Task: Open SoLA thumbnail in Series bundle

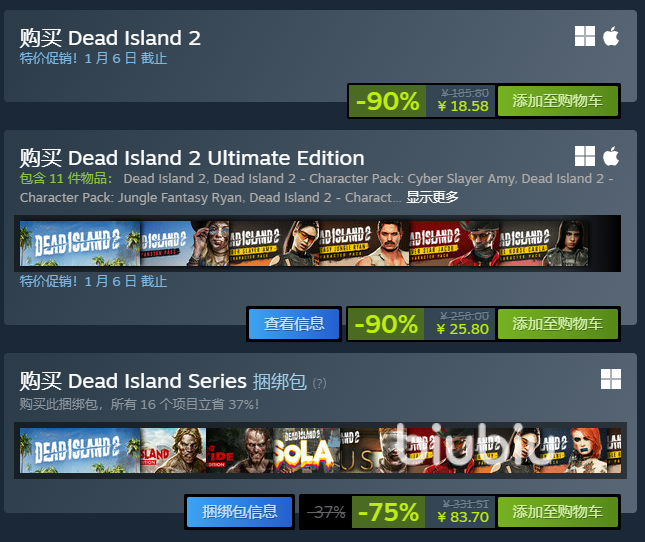Action: [x=306, y=450]
